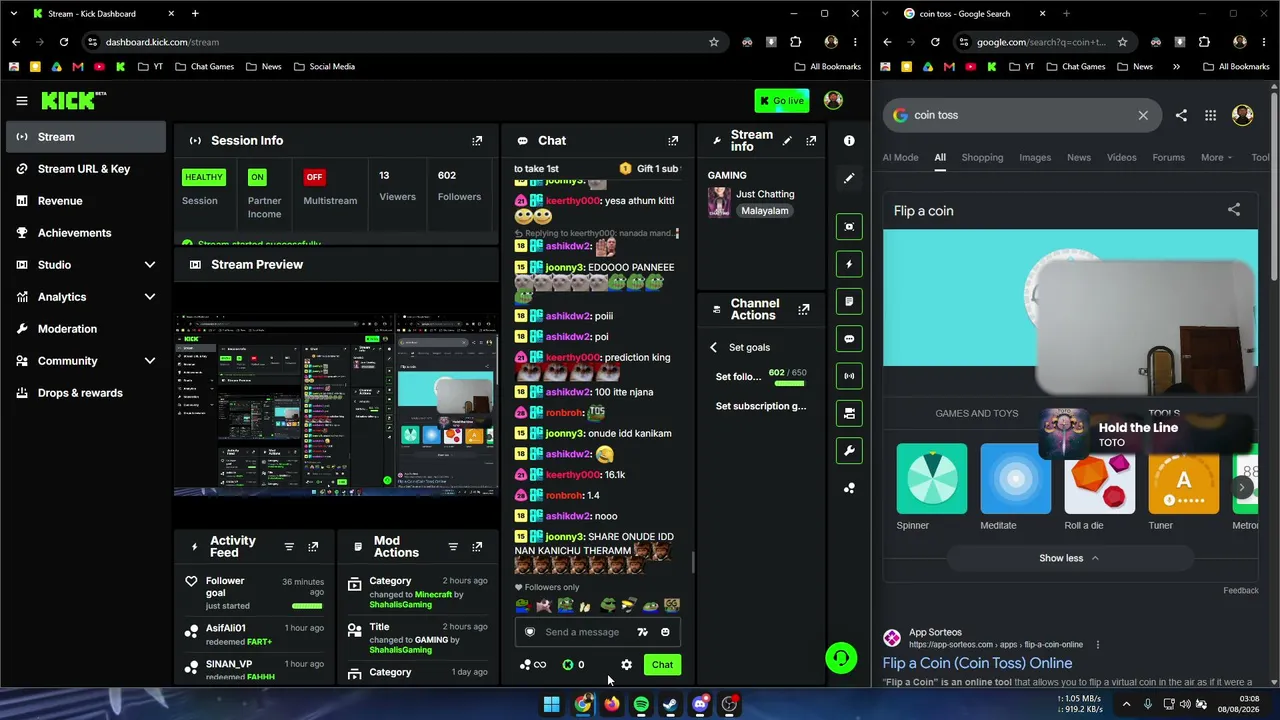Toggle the lightning Activity Feed icon in right rail

(849, 264)
